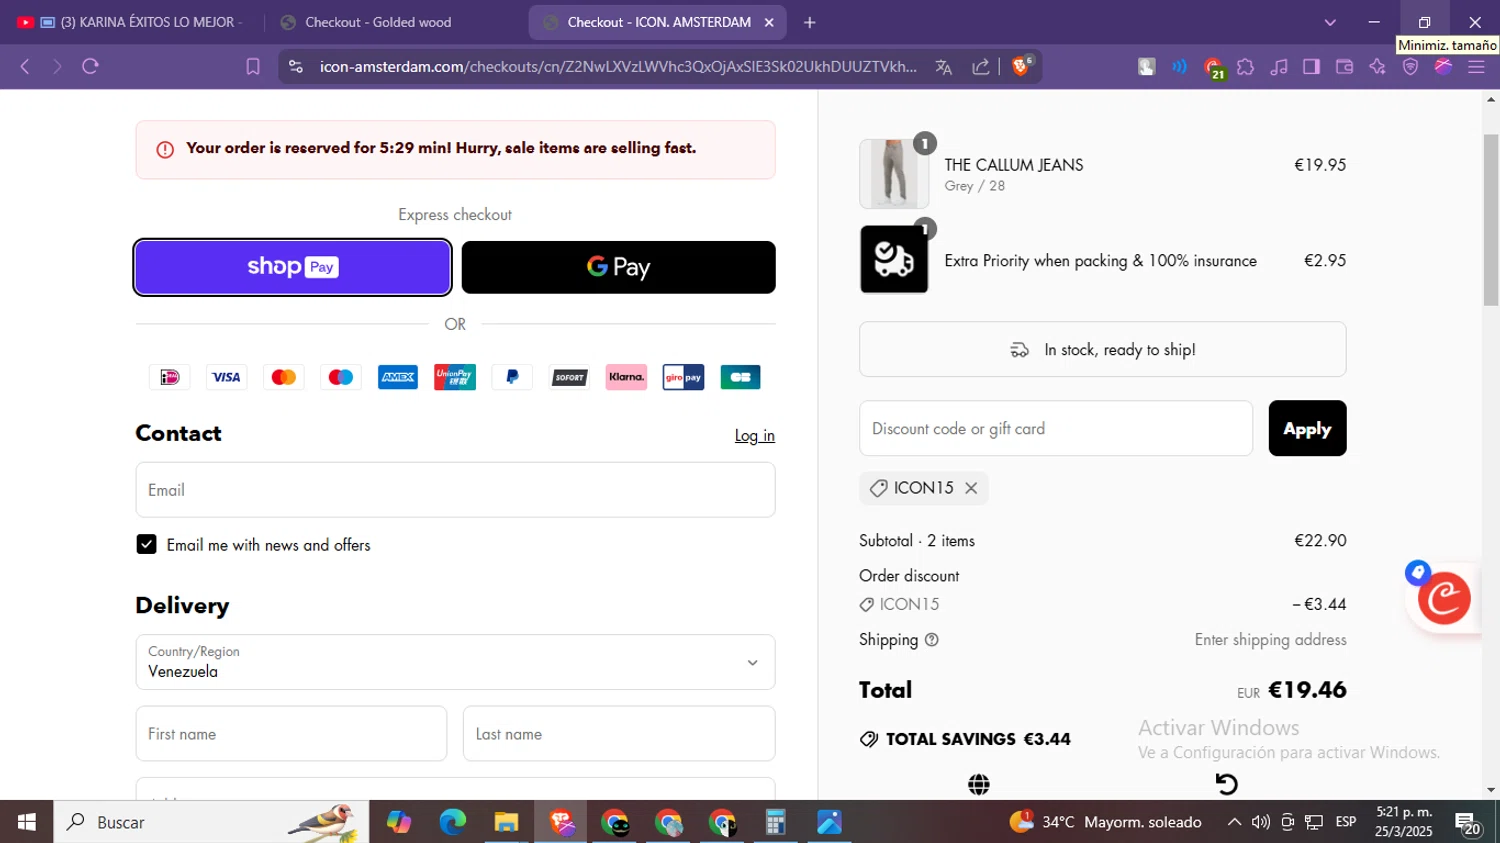
Task: Click the Klarna payment icon
Action: point(626,377)
